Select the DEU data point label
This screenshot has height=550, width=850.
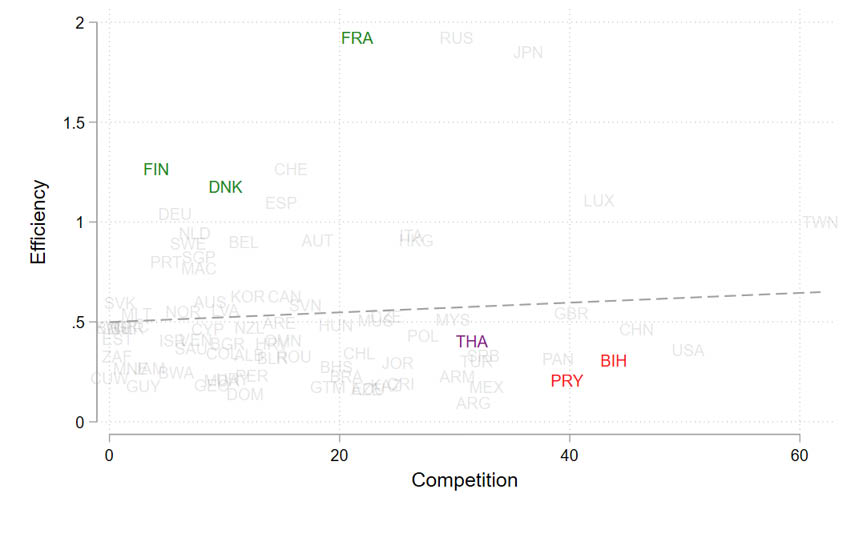175,214
